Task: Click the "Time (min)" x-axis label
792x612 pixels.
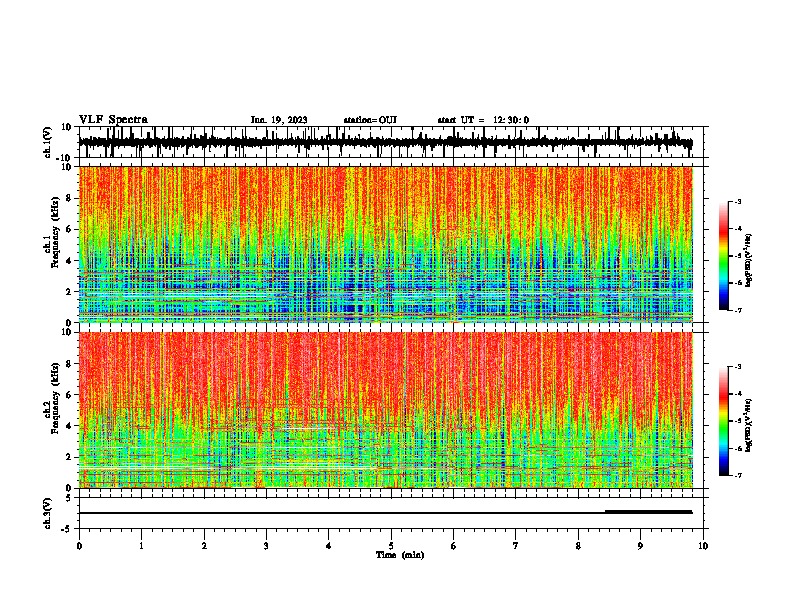Action: [x=400, y=555]
